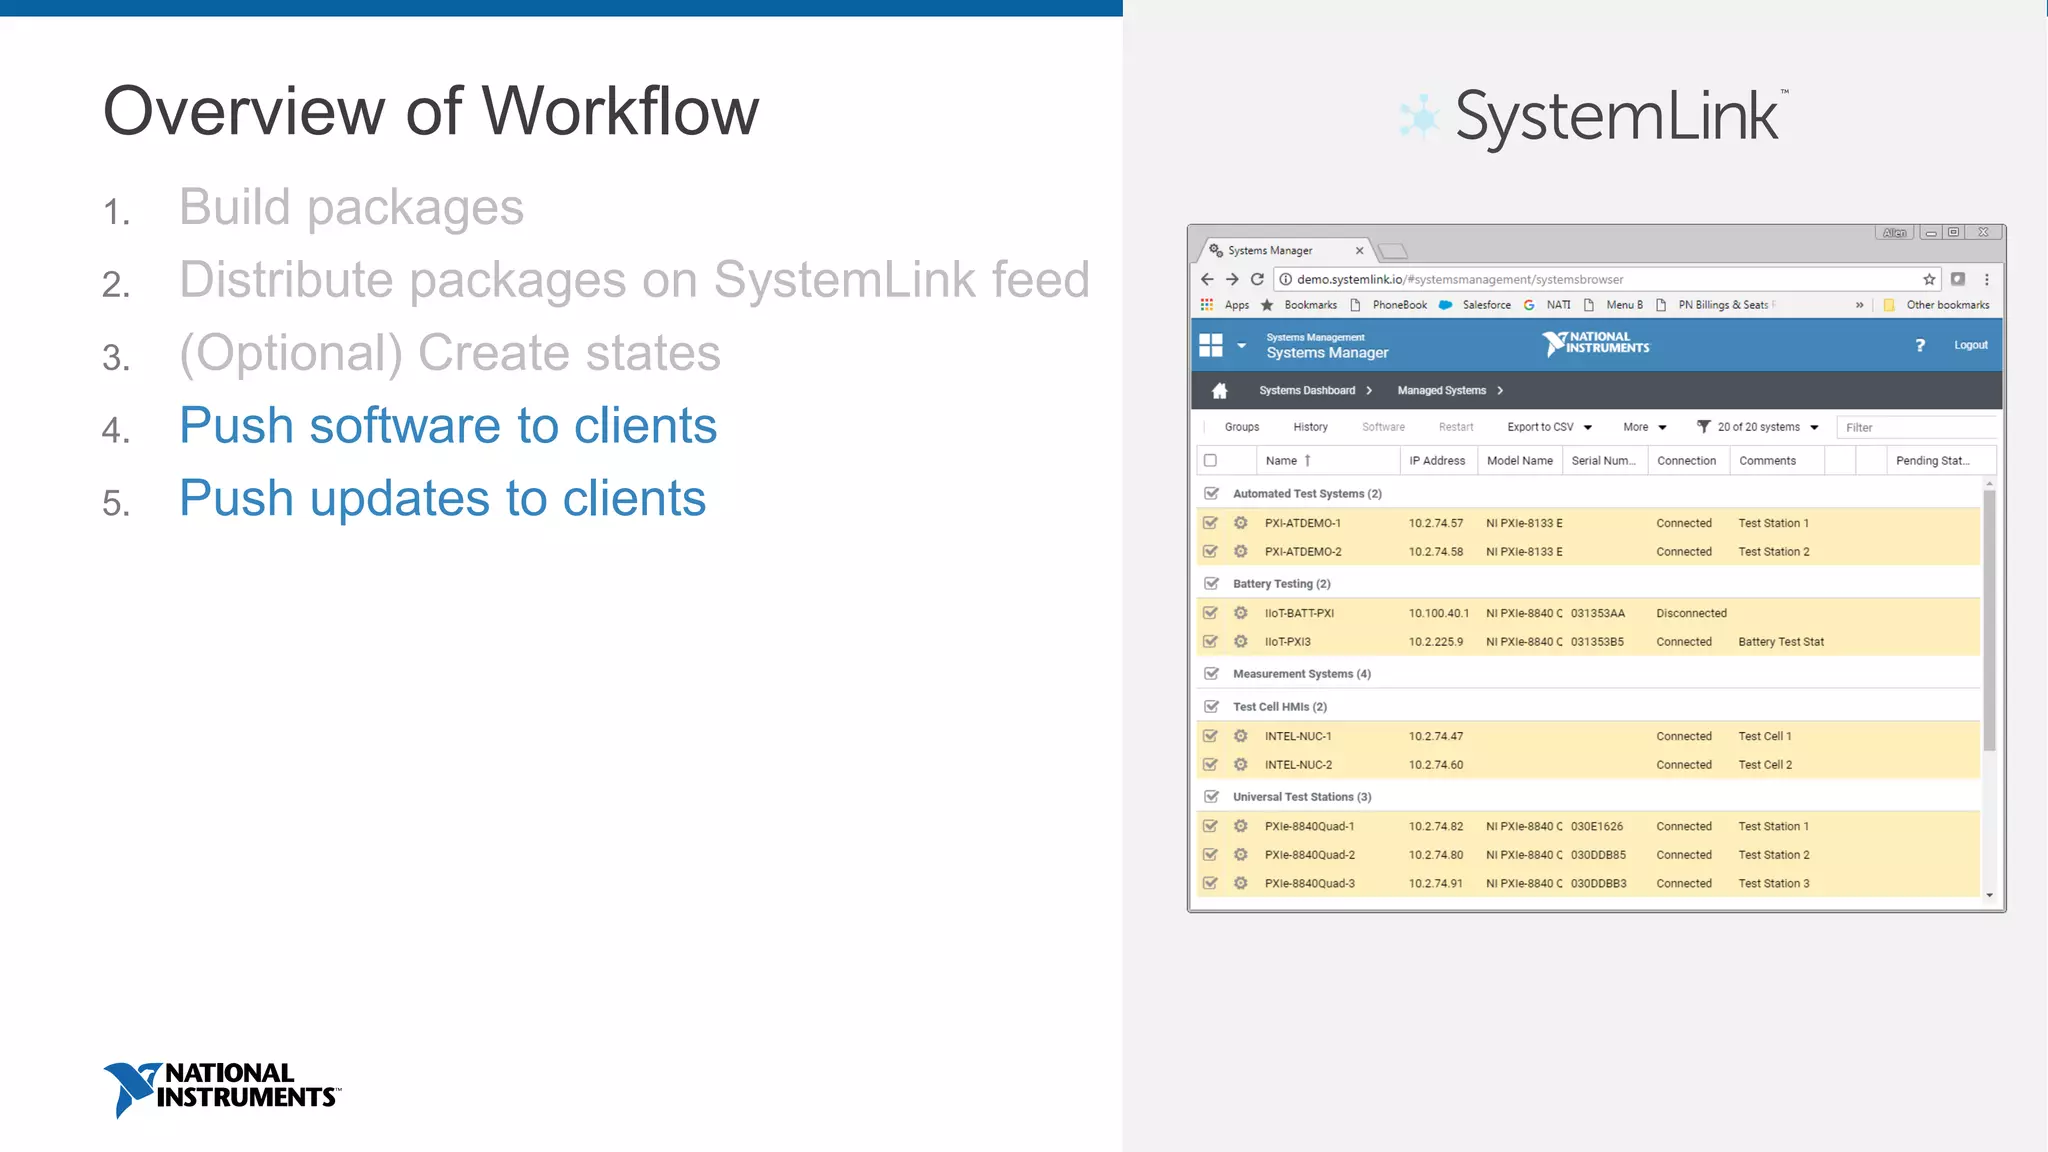Open the Salesforce bookmark
Screen dimensions: 2048x1152
tap(1476, 305)
